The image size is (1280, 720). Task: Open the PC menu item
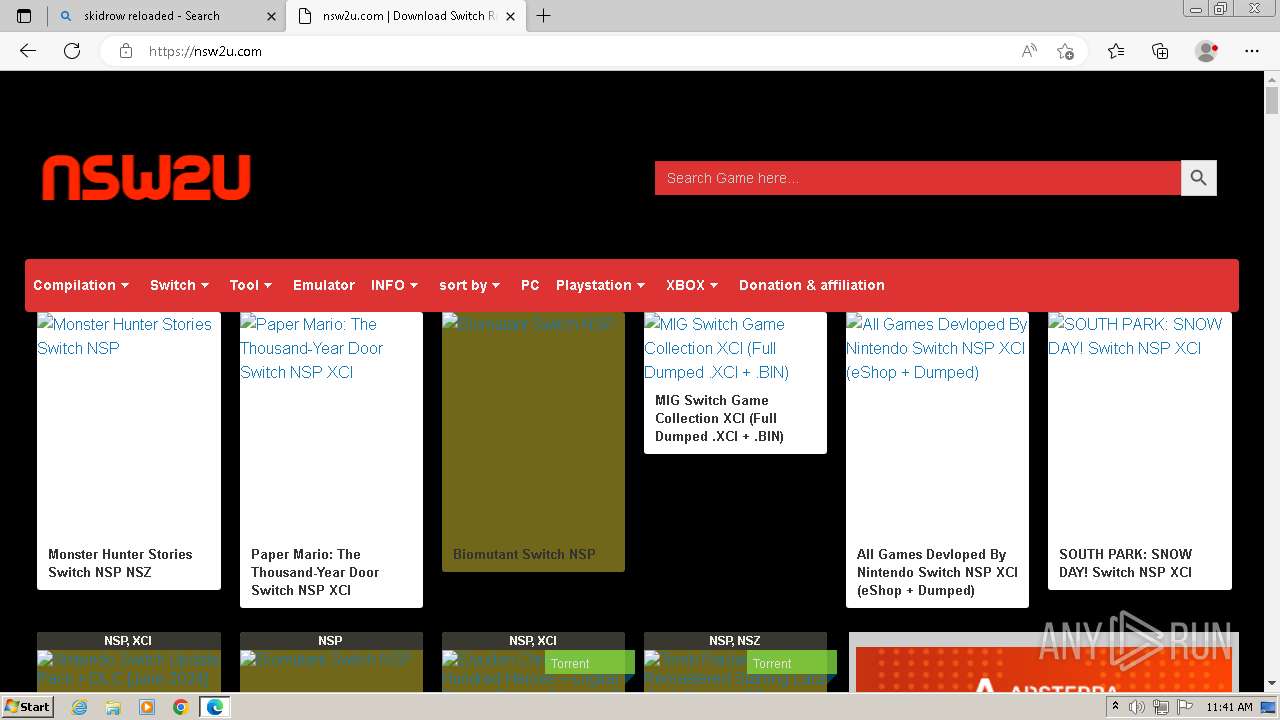tap(530, 285)
